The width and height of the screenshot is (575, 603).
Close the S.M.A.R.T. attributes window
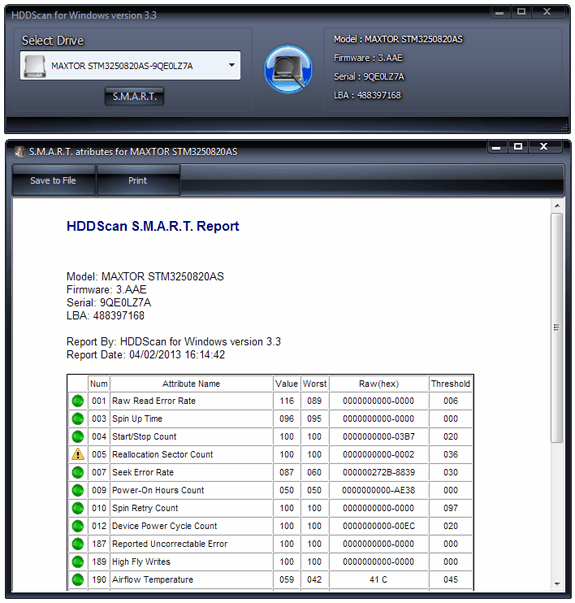(543, 147)
